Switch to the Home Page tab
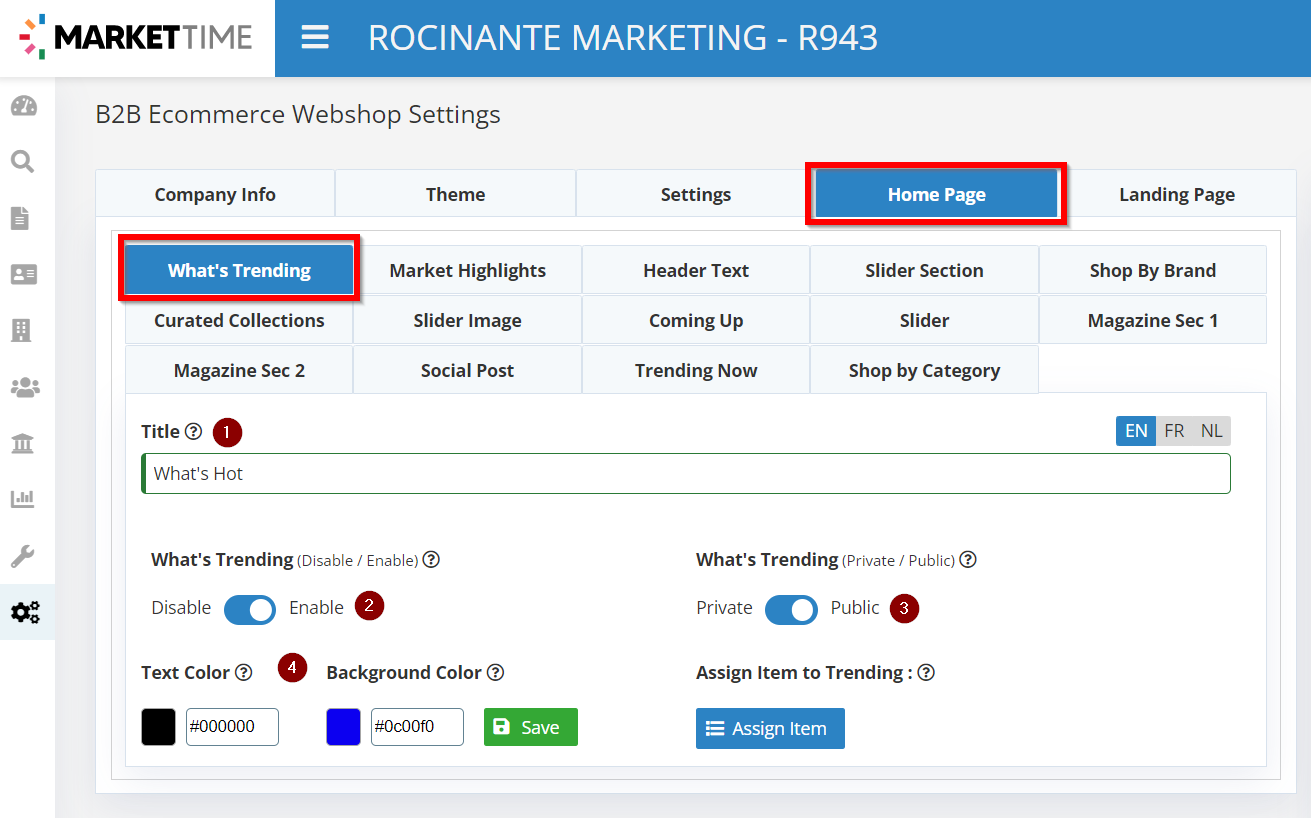 (x=937, y=194)
